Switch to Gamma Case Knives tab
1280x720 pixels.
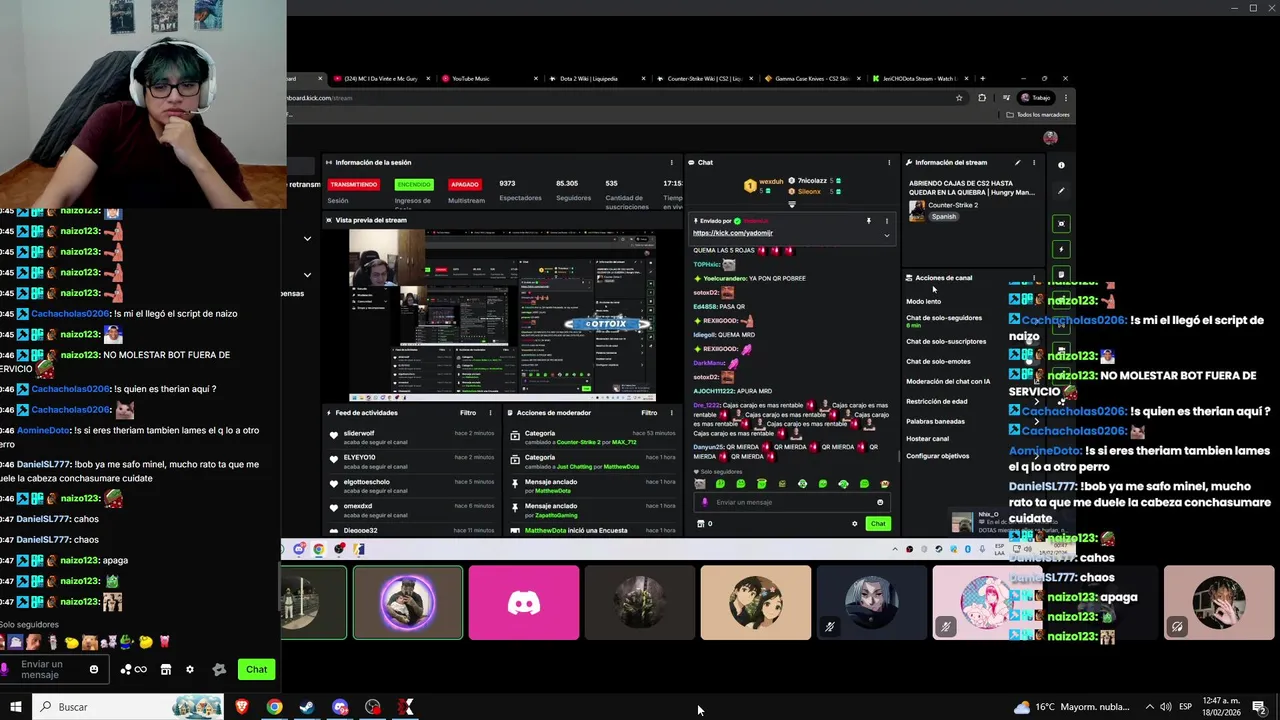[x=812, y=78]
